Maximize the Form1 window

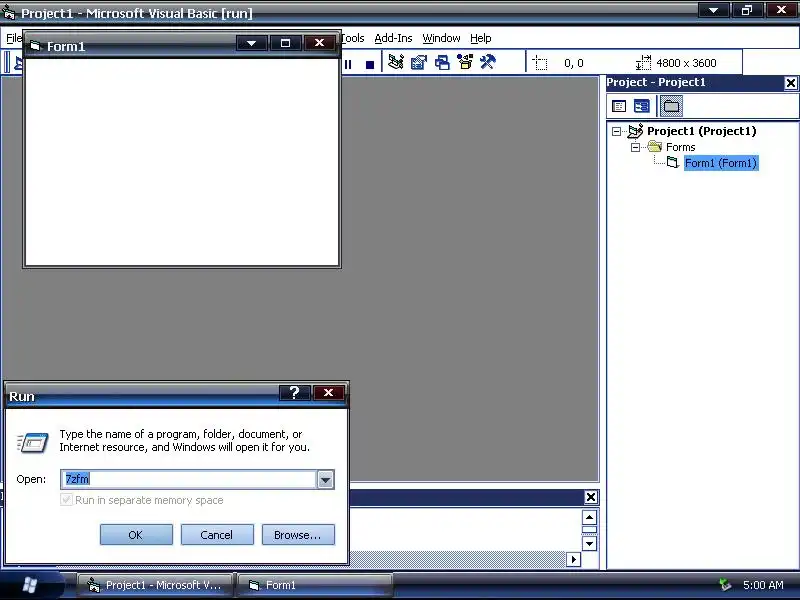point(285,43)
